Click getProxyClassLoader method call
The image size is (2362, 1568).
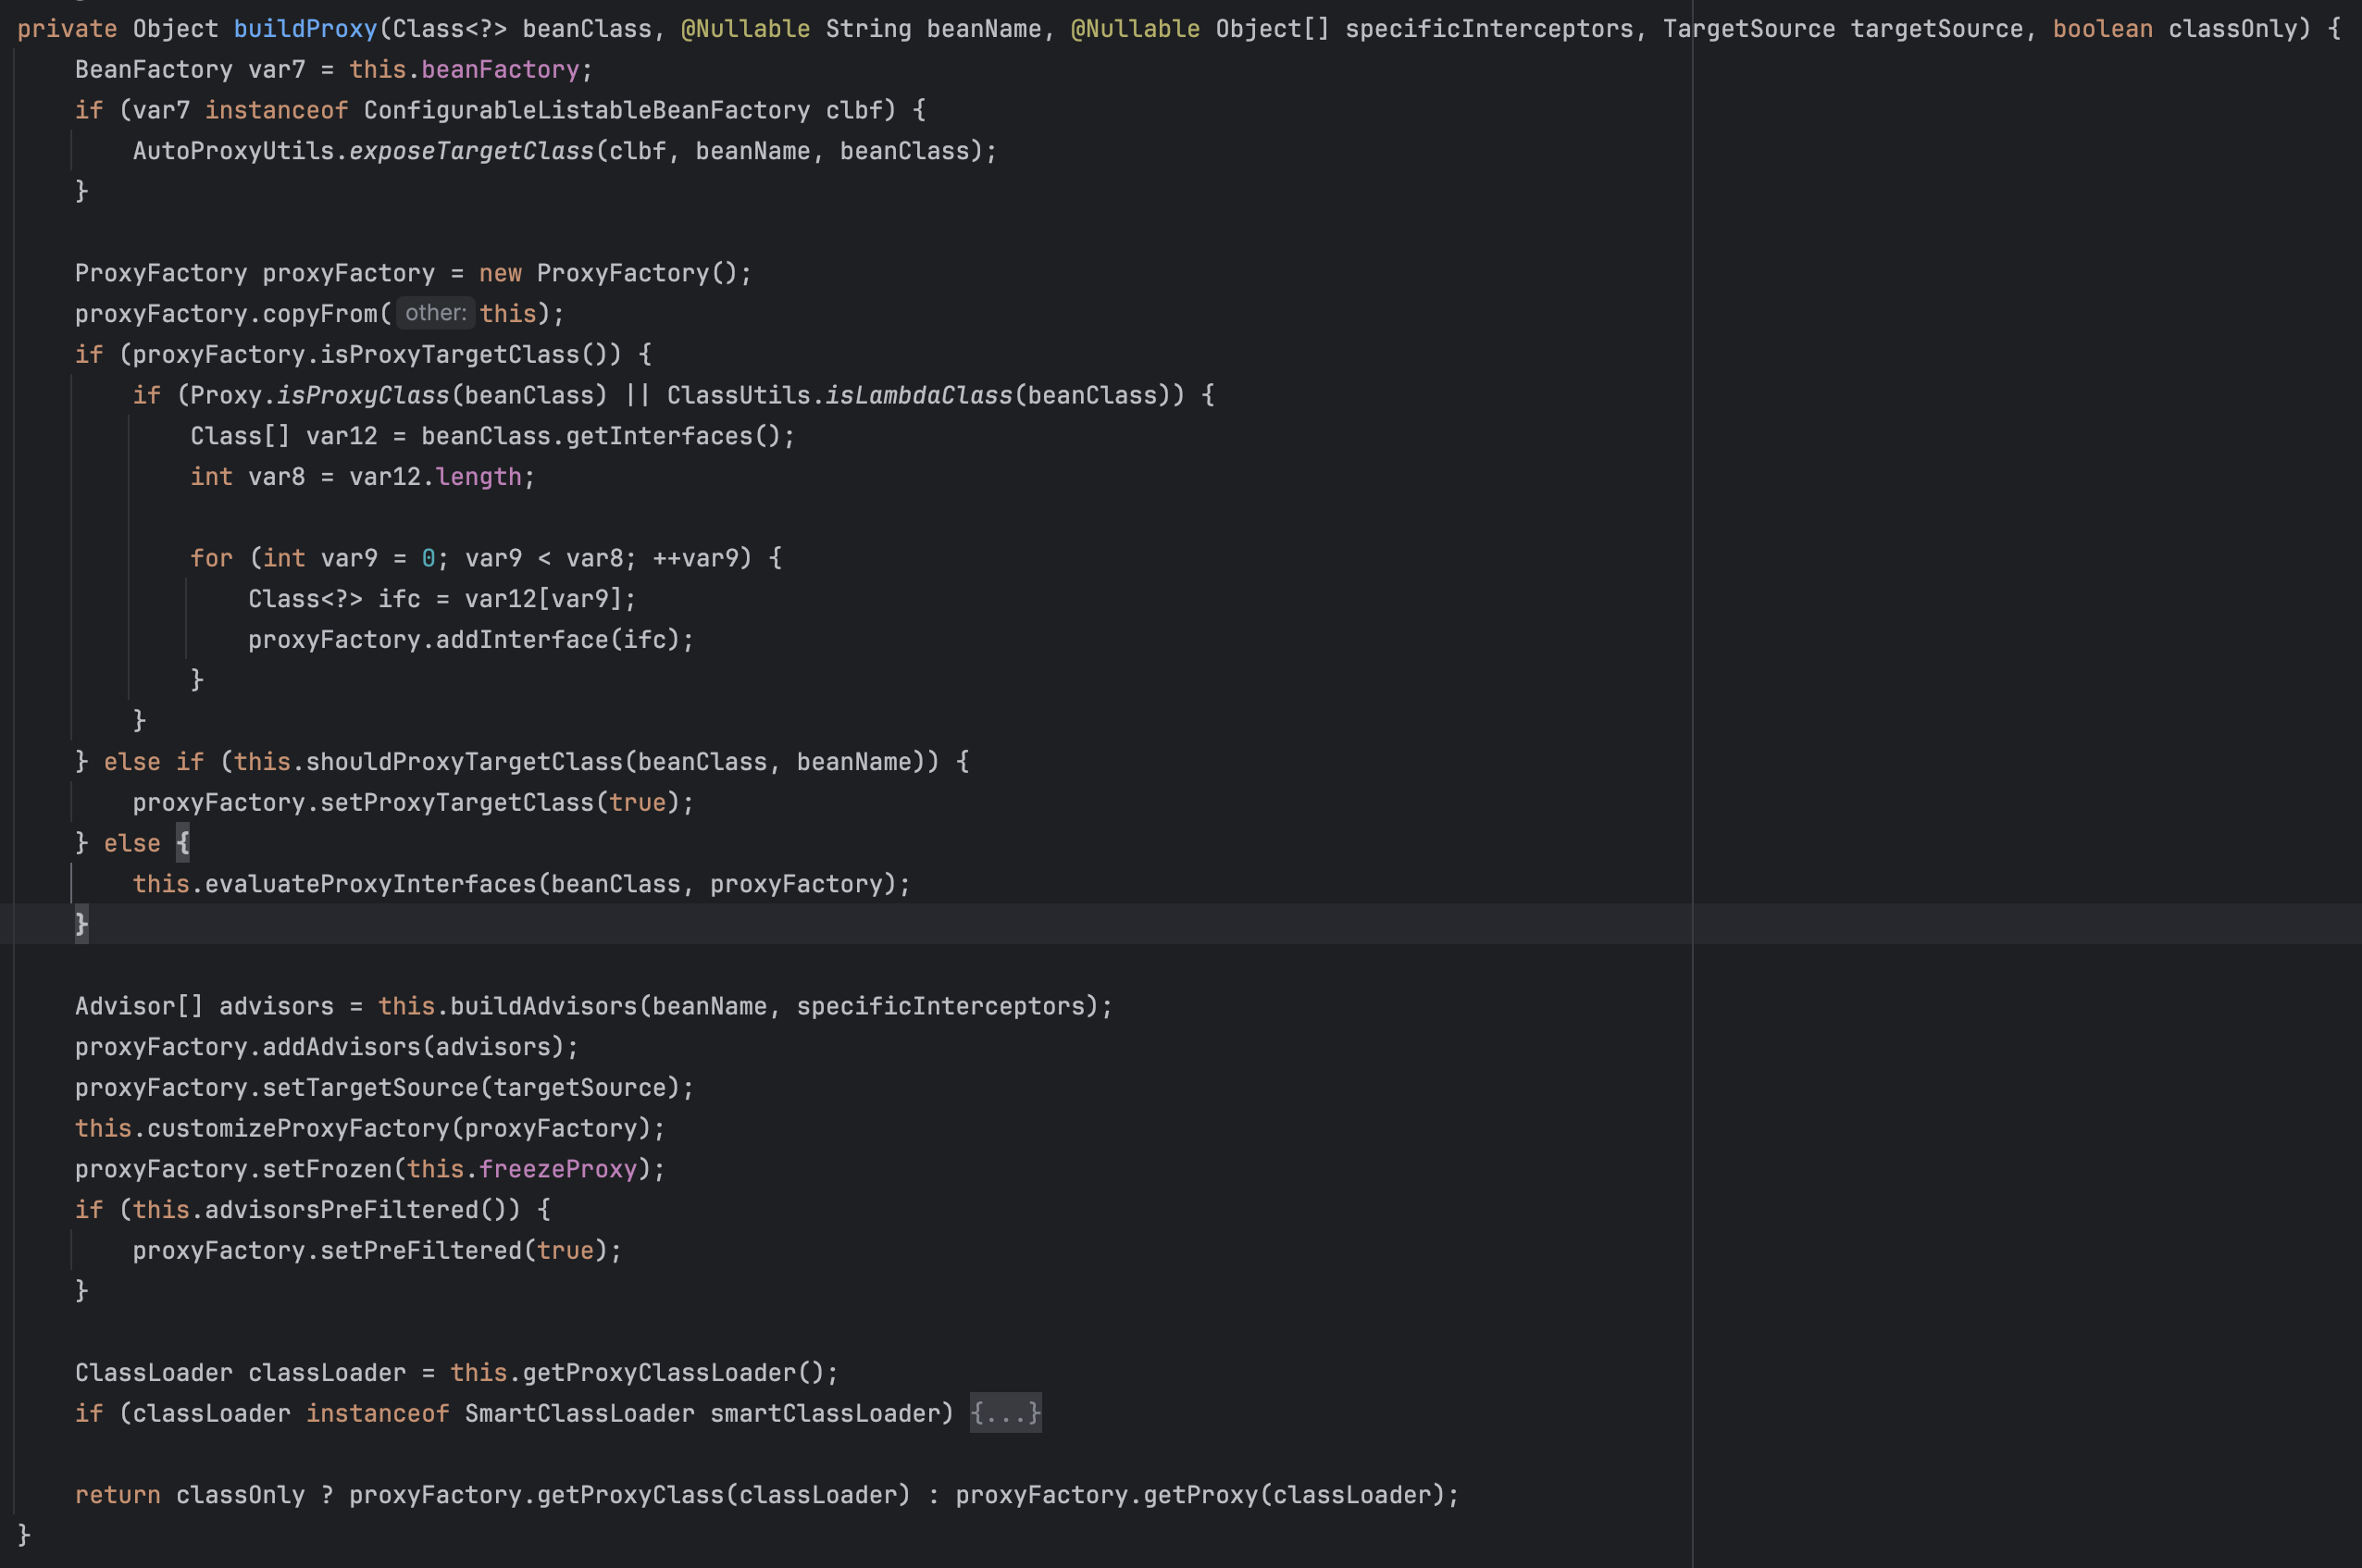(x=659, y=1373)
